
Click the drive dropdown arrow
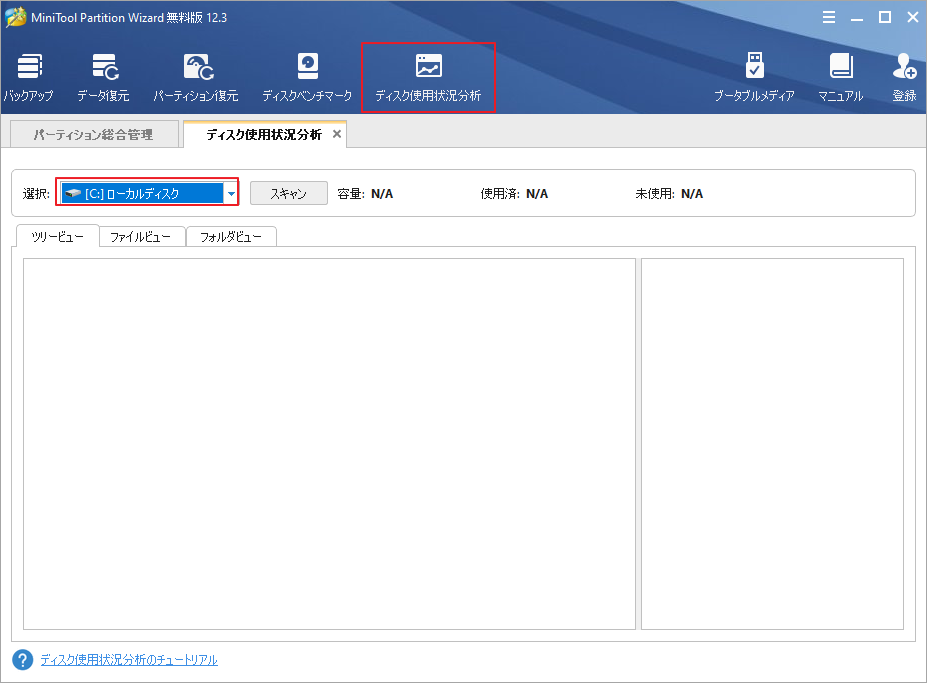(x=231, y=193)
